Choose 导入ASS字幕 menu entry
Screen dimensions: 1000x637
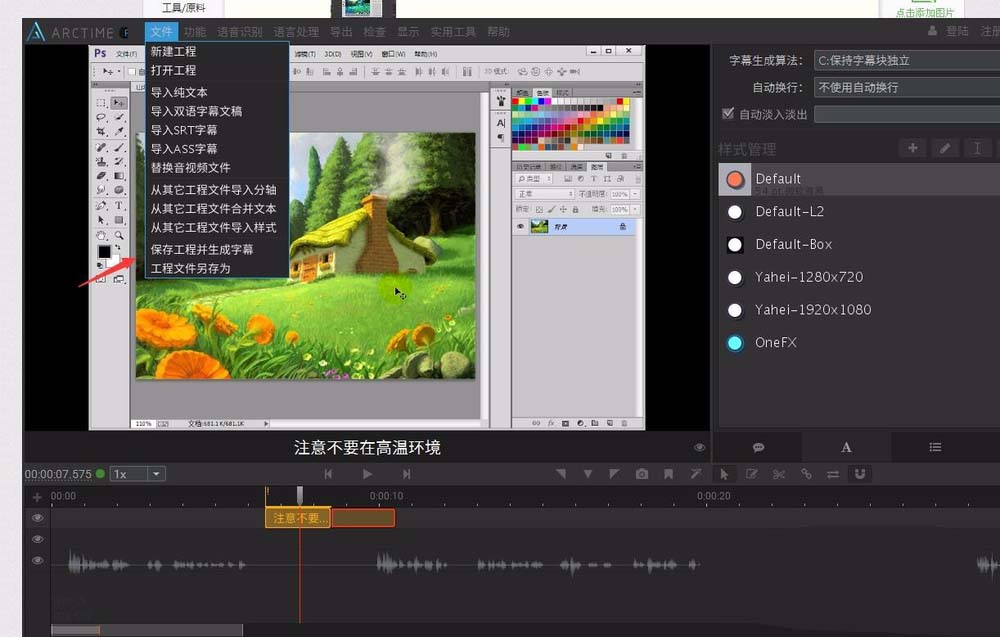pos(217,149)
